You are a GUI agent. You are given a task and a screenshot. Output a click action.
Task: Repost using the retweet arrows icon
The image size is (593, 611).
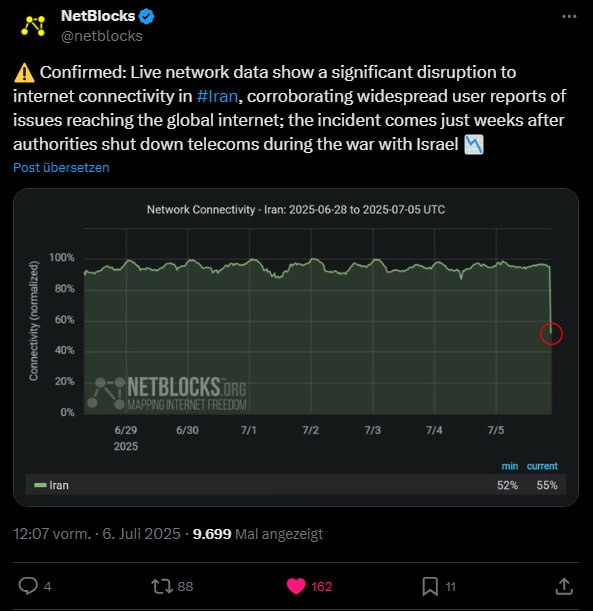click(x=162, y=586)
